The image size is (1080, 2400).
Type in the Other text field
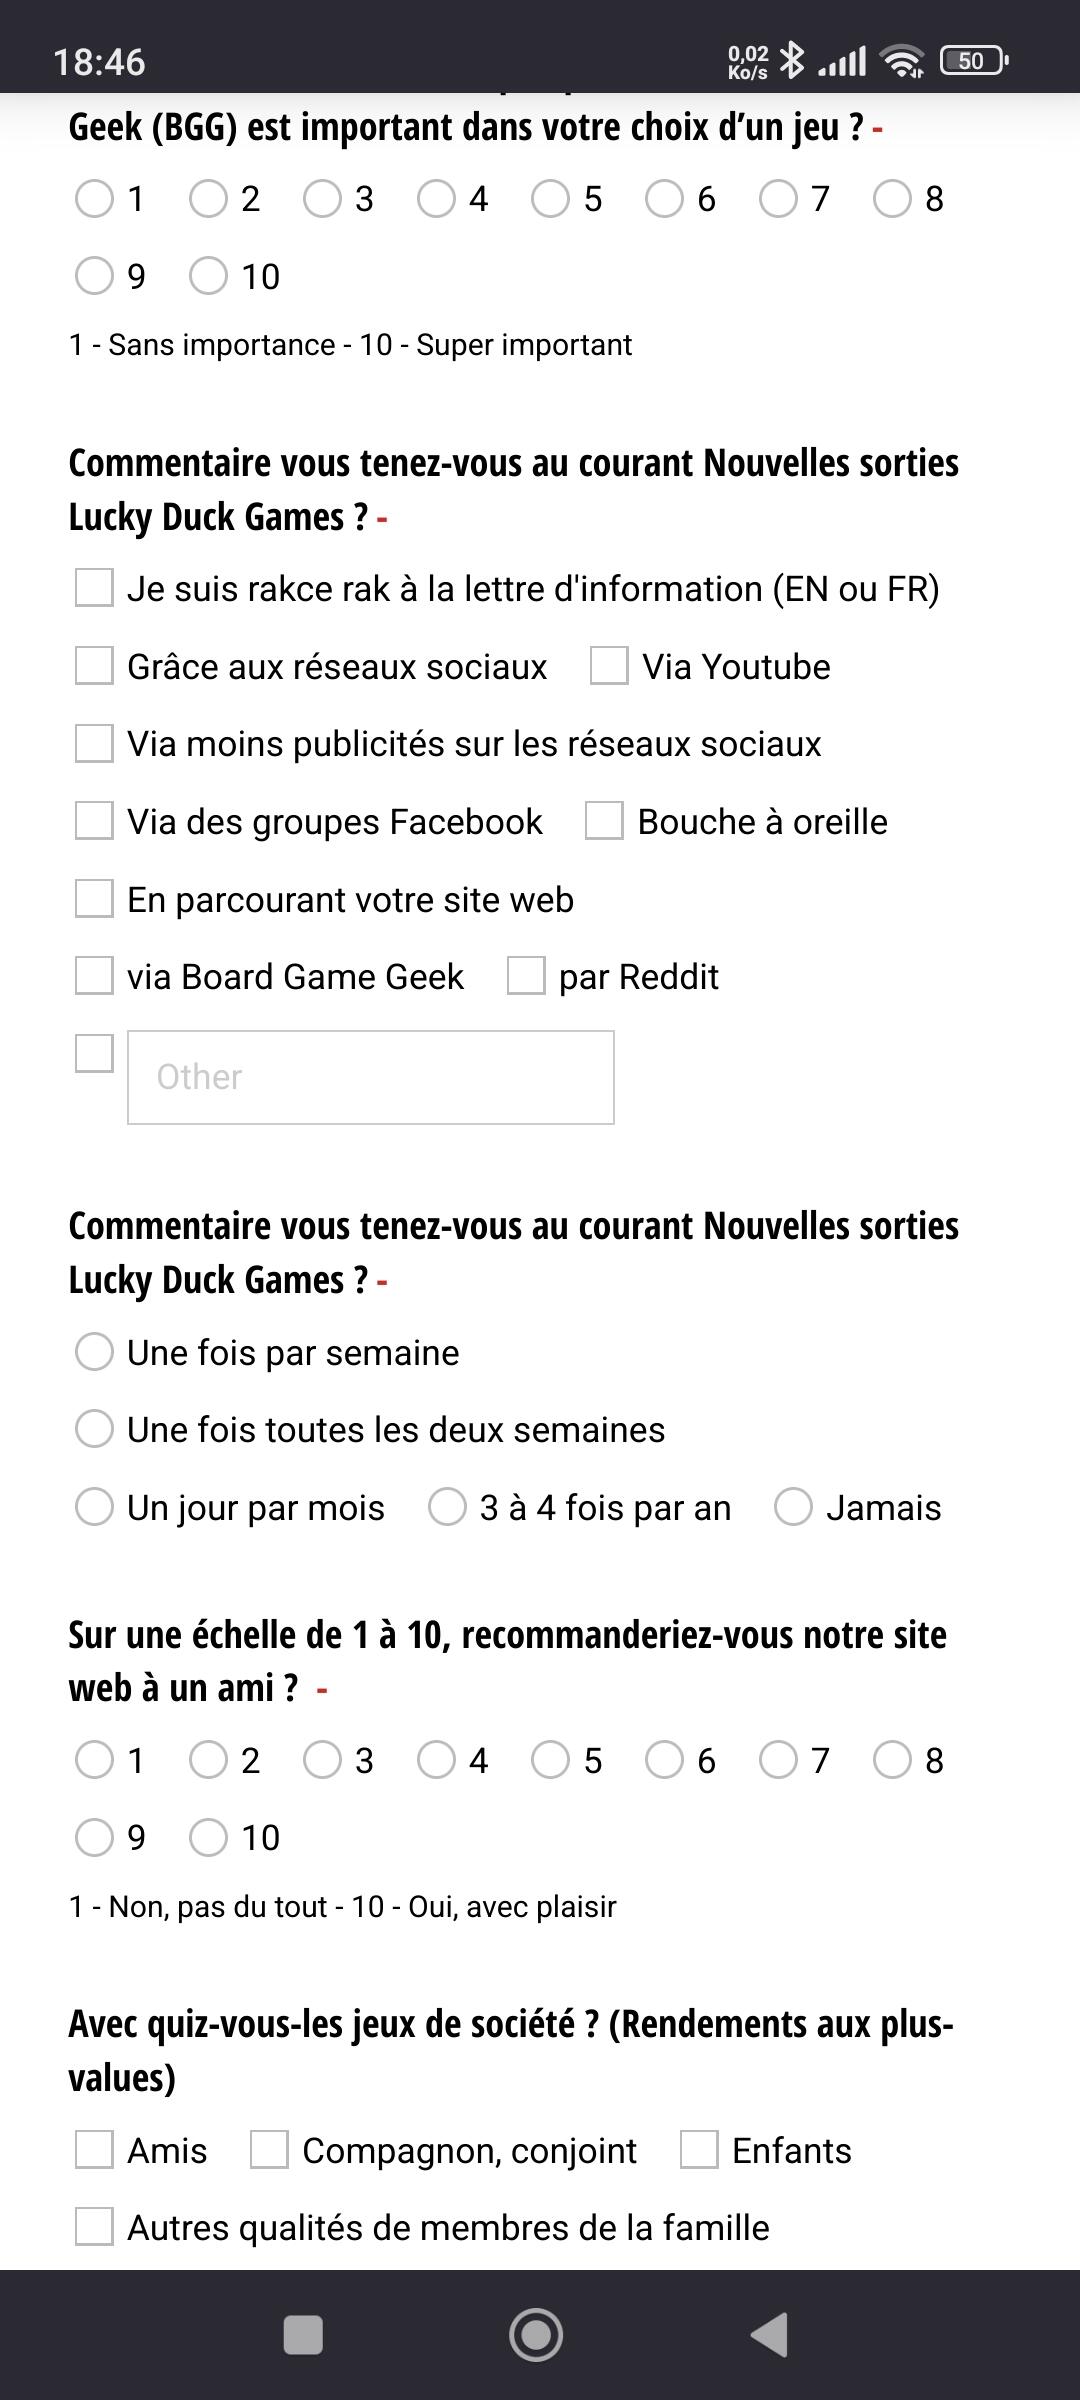370,1077
